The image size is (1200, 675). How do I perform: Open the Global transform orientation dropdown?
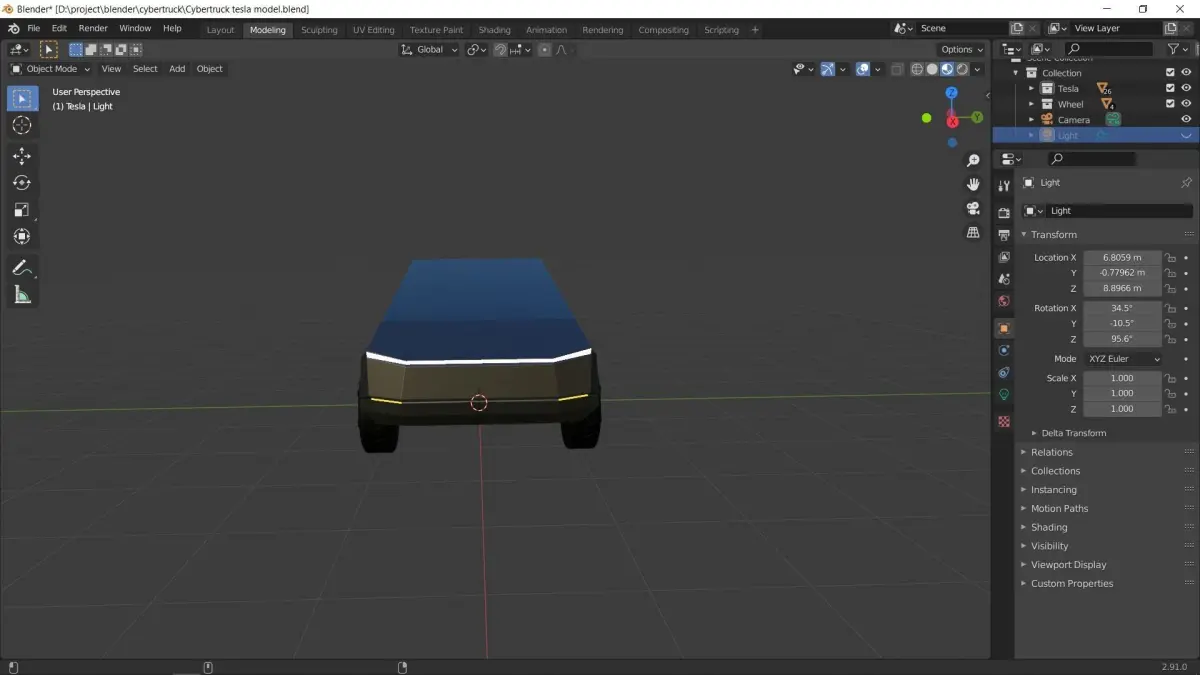[x=429, y=49]
